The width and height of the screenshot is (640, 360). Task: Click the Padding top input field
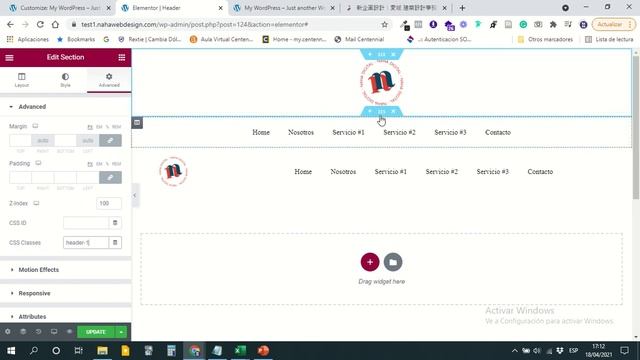(x=20, y=178)
